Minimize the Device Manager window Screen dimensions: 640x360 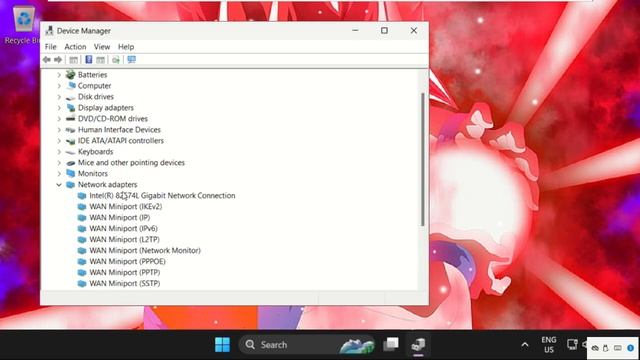(x=355, y=31)
